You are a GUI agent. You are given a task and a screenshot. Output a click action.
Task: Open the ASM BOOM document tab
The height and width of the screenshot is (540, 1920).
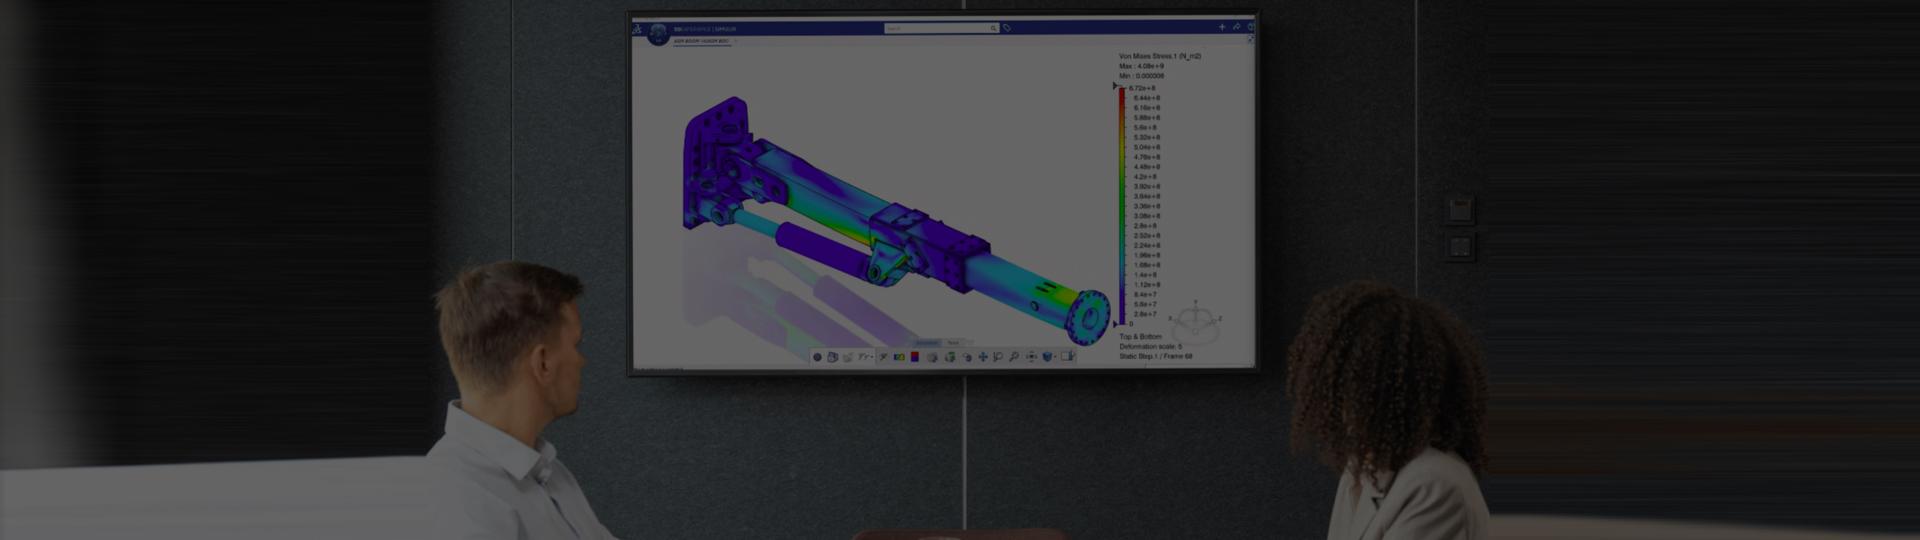point(701,42)
